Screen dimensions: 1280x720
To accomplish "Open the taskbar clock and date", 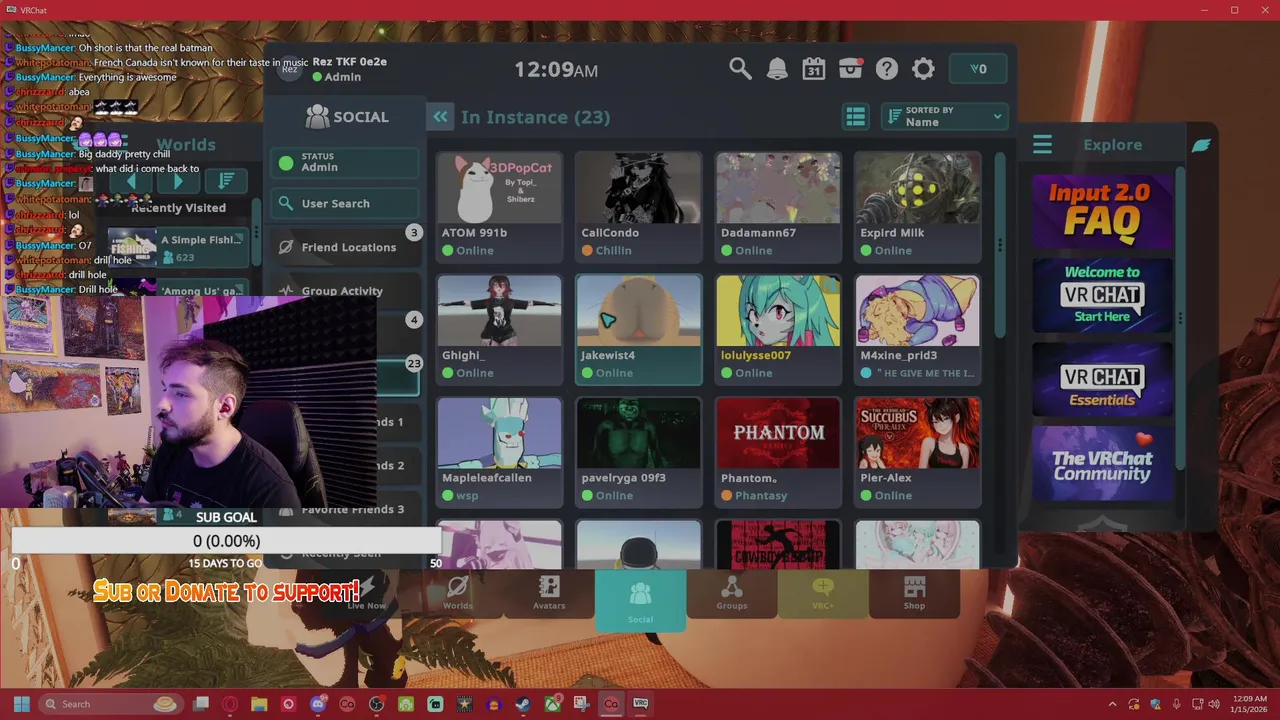I will coord(1250,704).
